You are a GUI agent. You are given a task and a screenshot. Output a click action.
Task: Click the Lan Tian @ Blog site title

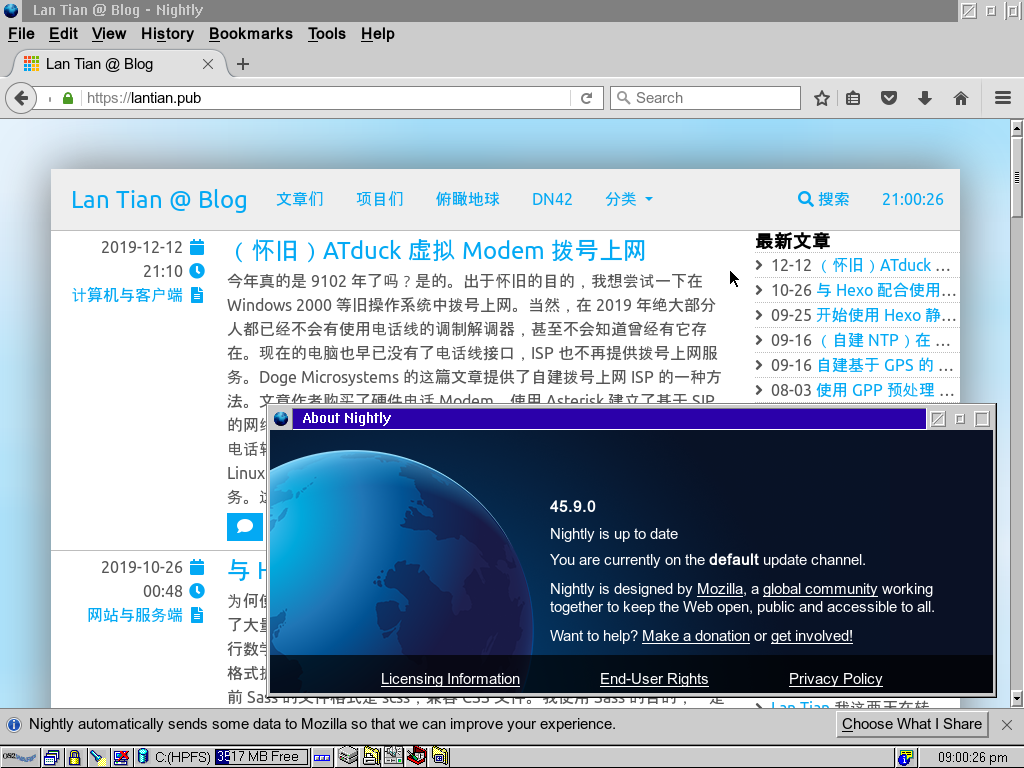(159, 200)
